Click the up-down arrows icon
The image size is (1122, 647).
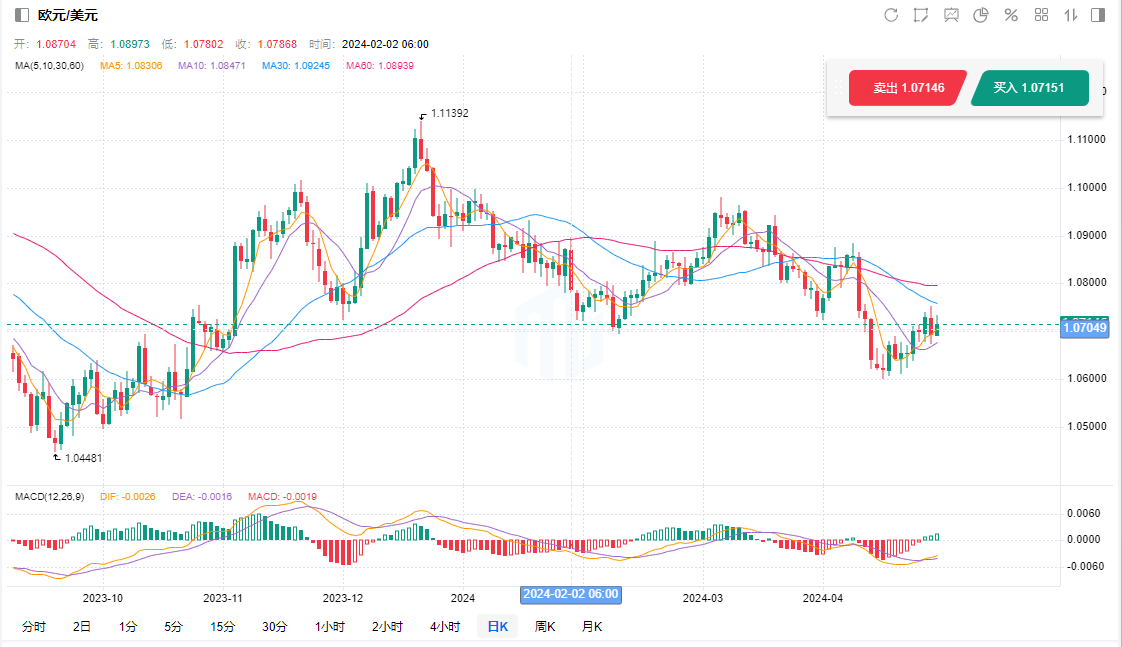click(1070, 15)
